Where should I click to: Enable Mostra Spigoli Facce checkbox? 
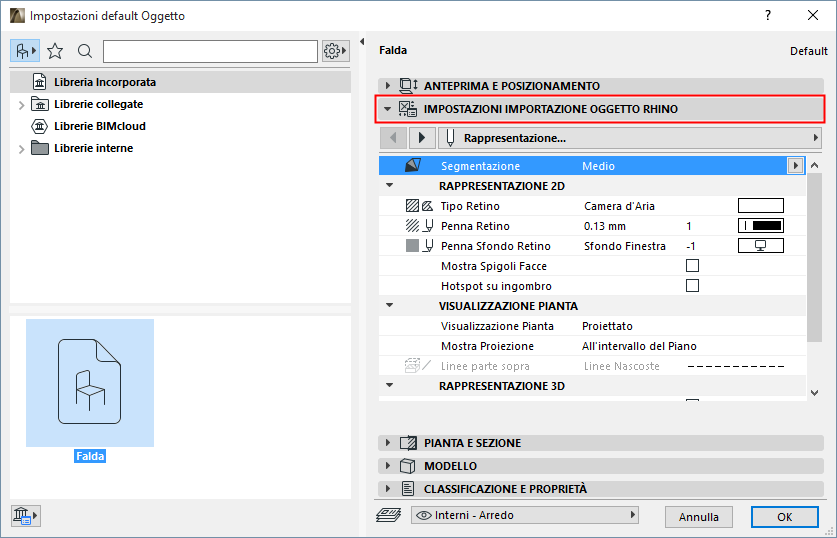point(692,266)
